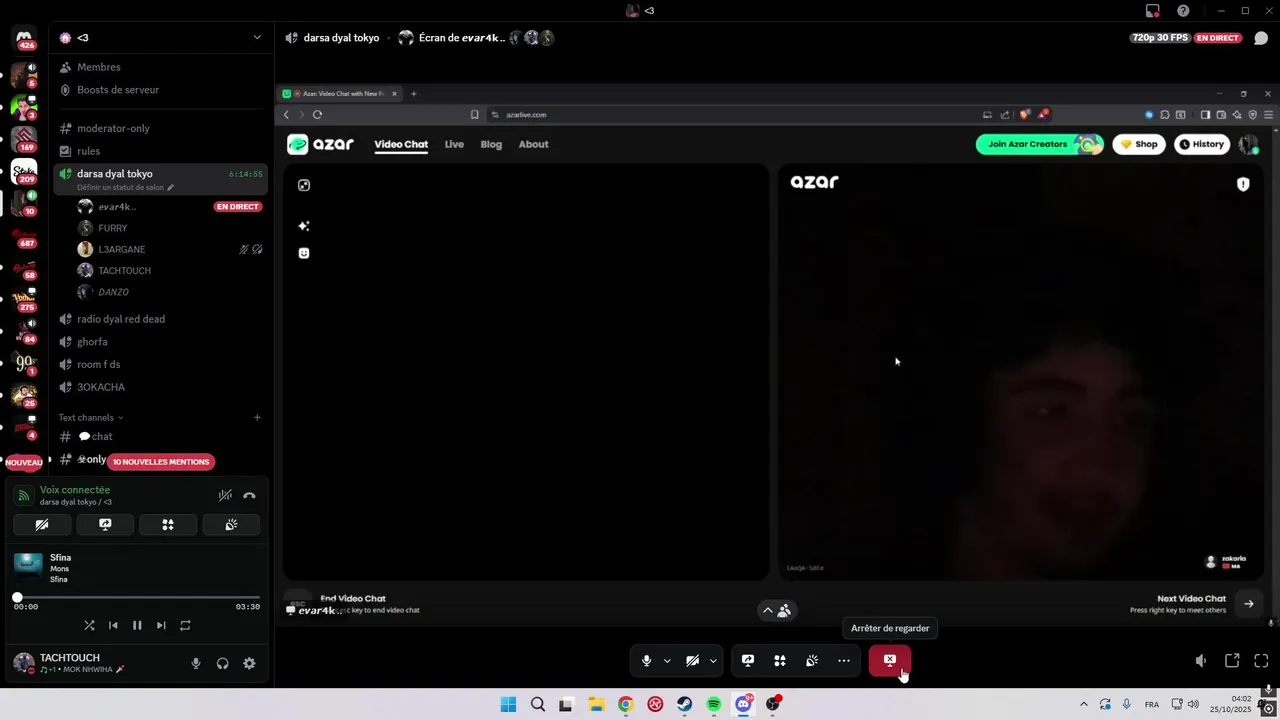
Task: Mute microphone in user panel
Action: [196, 663]
